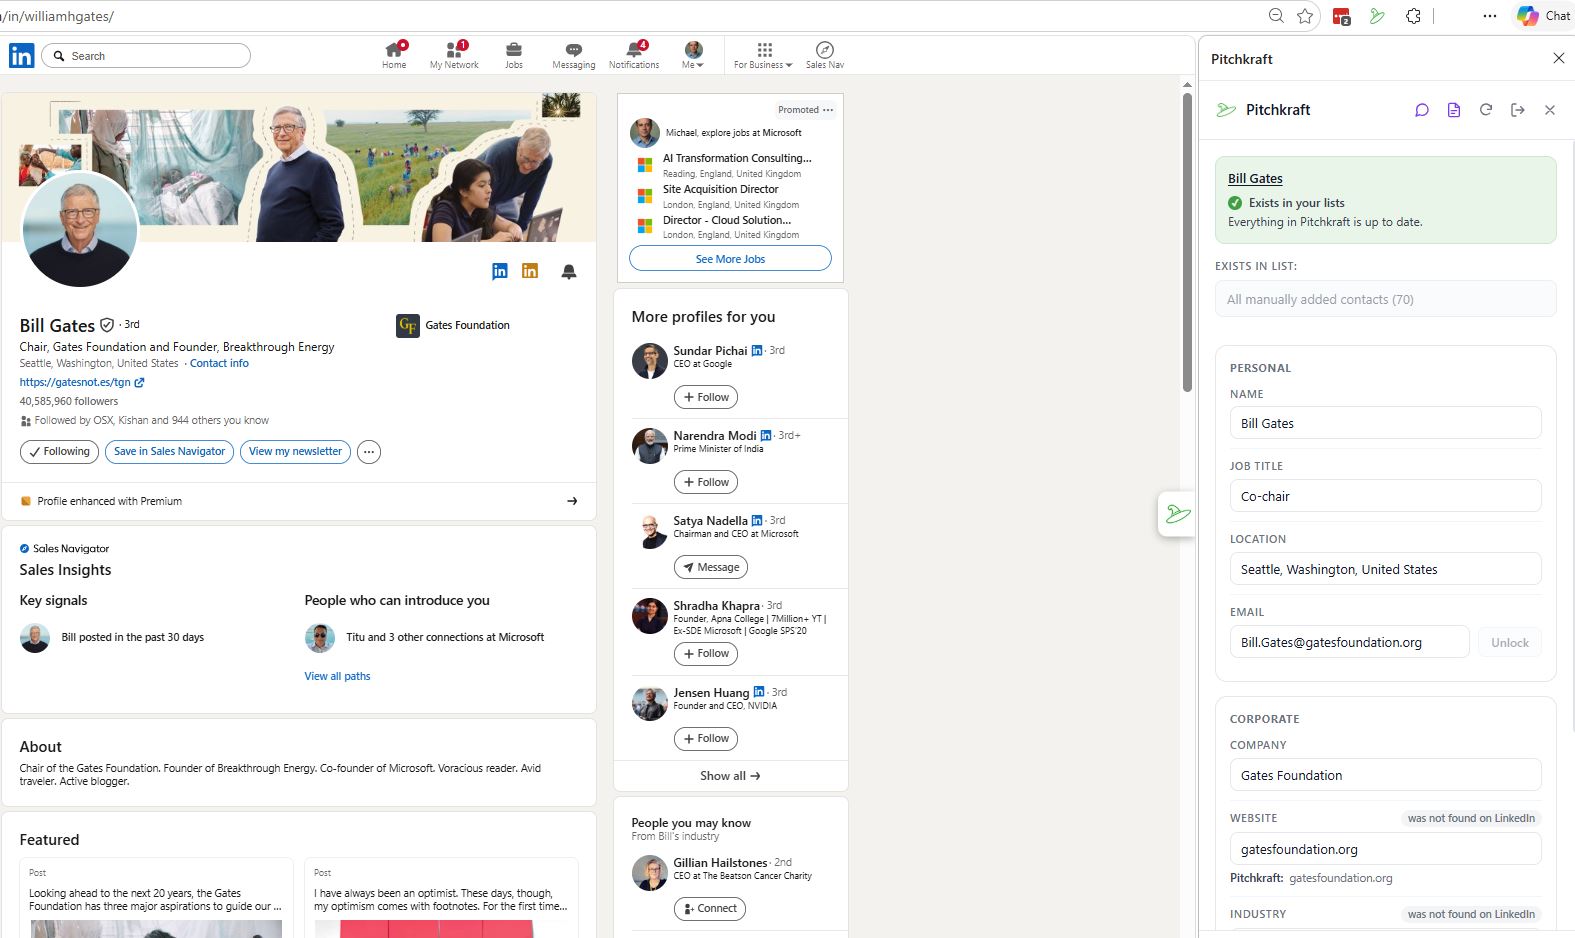This screenshot has width=1575, height=938.
Task: Click the Profile enhanced with Premium arrow
Action: click(x=572, y=501)
